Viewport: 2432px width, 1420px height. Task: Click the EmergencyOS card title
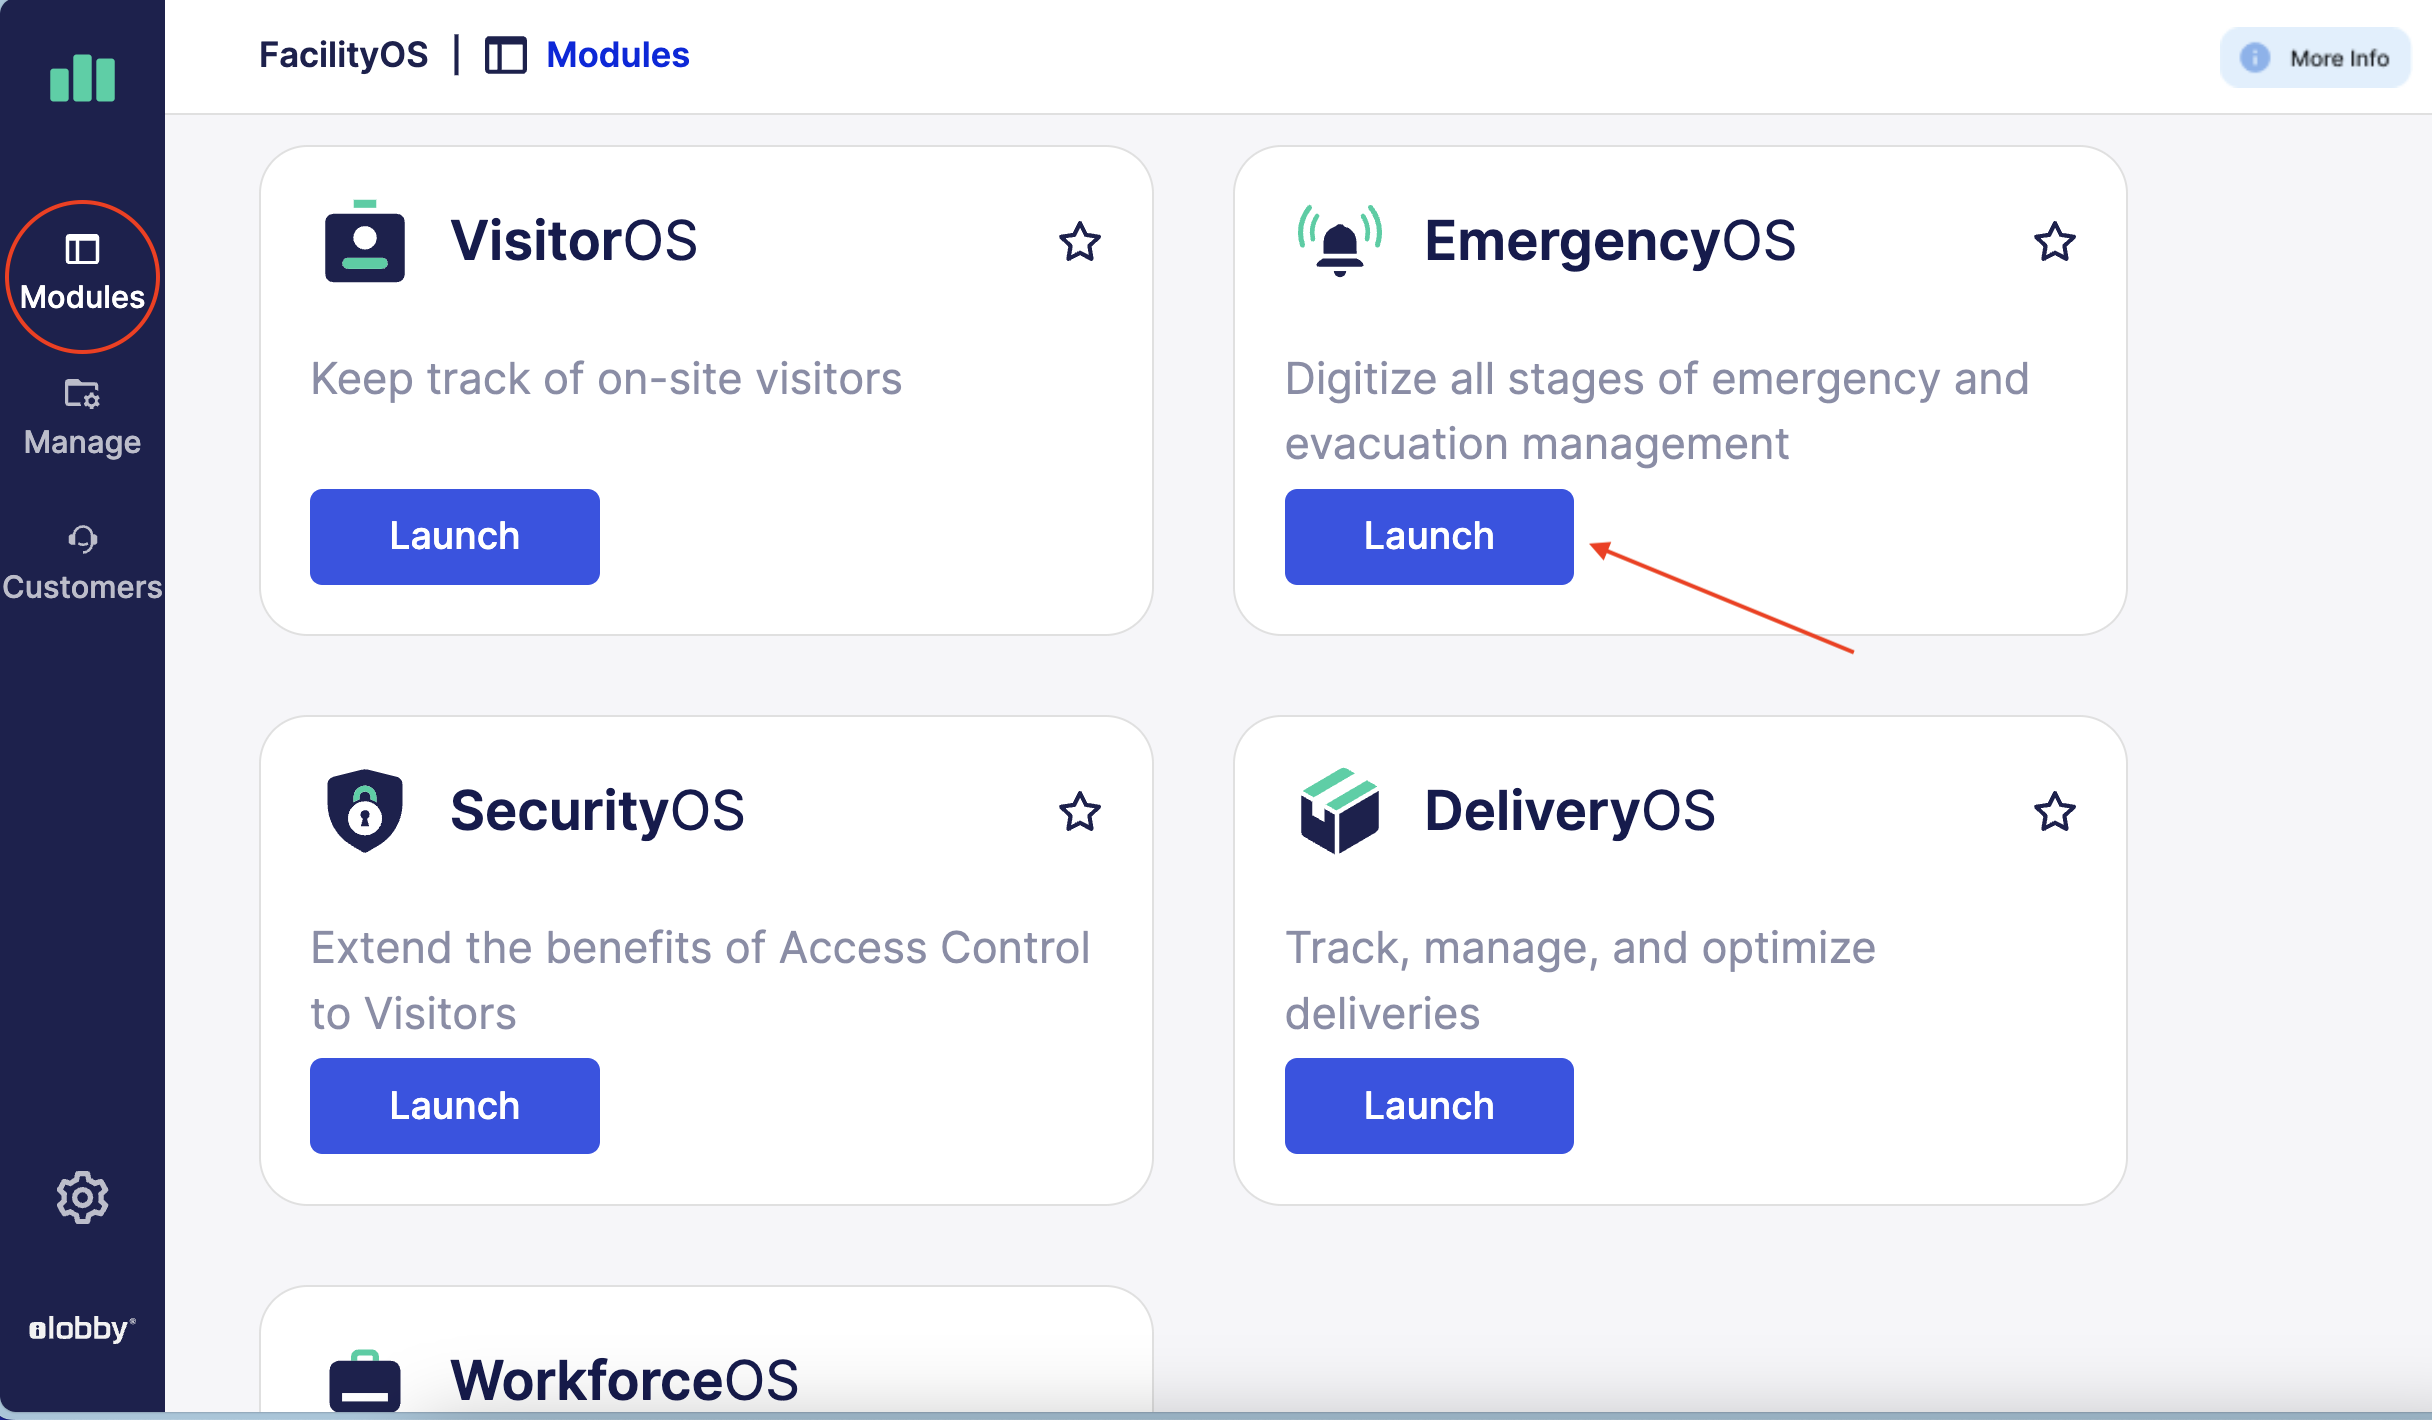[1610, 241]
